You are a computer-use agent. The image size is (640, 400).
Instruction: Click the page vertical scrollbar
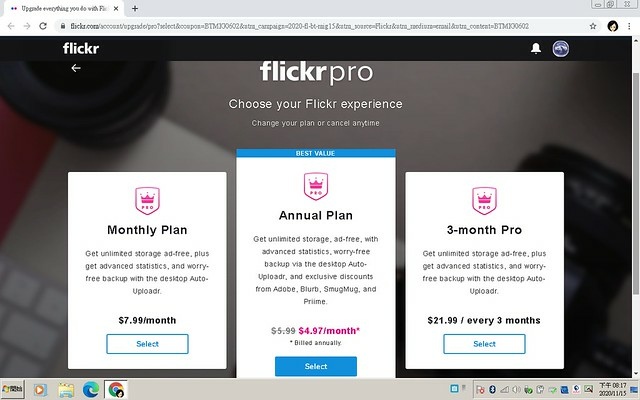[x=636, y=184]
